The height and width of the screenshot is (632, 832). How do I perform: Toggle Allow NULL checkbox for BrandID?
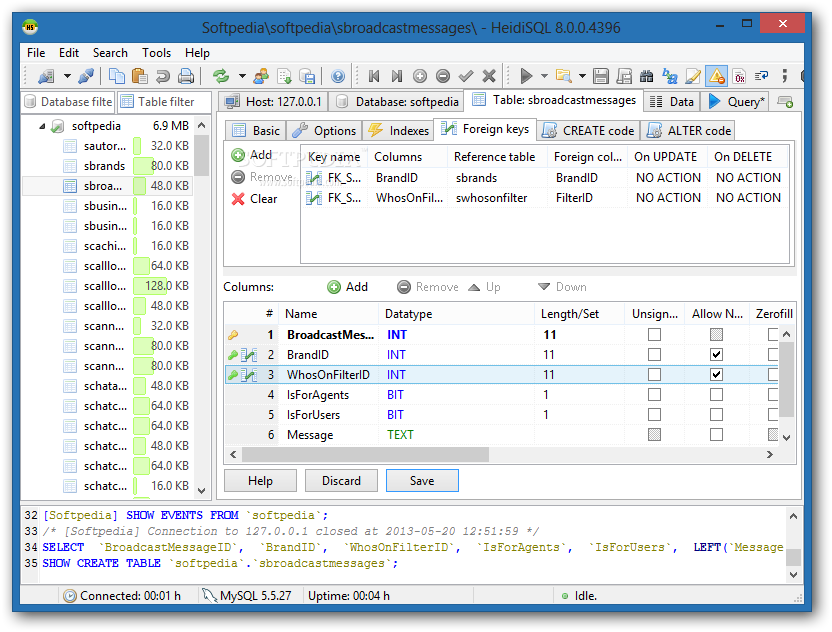coord(716,354)
